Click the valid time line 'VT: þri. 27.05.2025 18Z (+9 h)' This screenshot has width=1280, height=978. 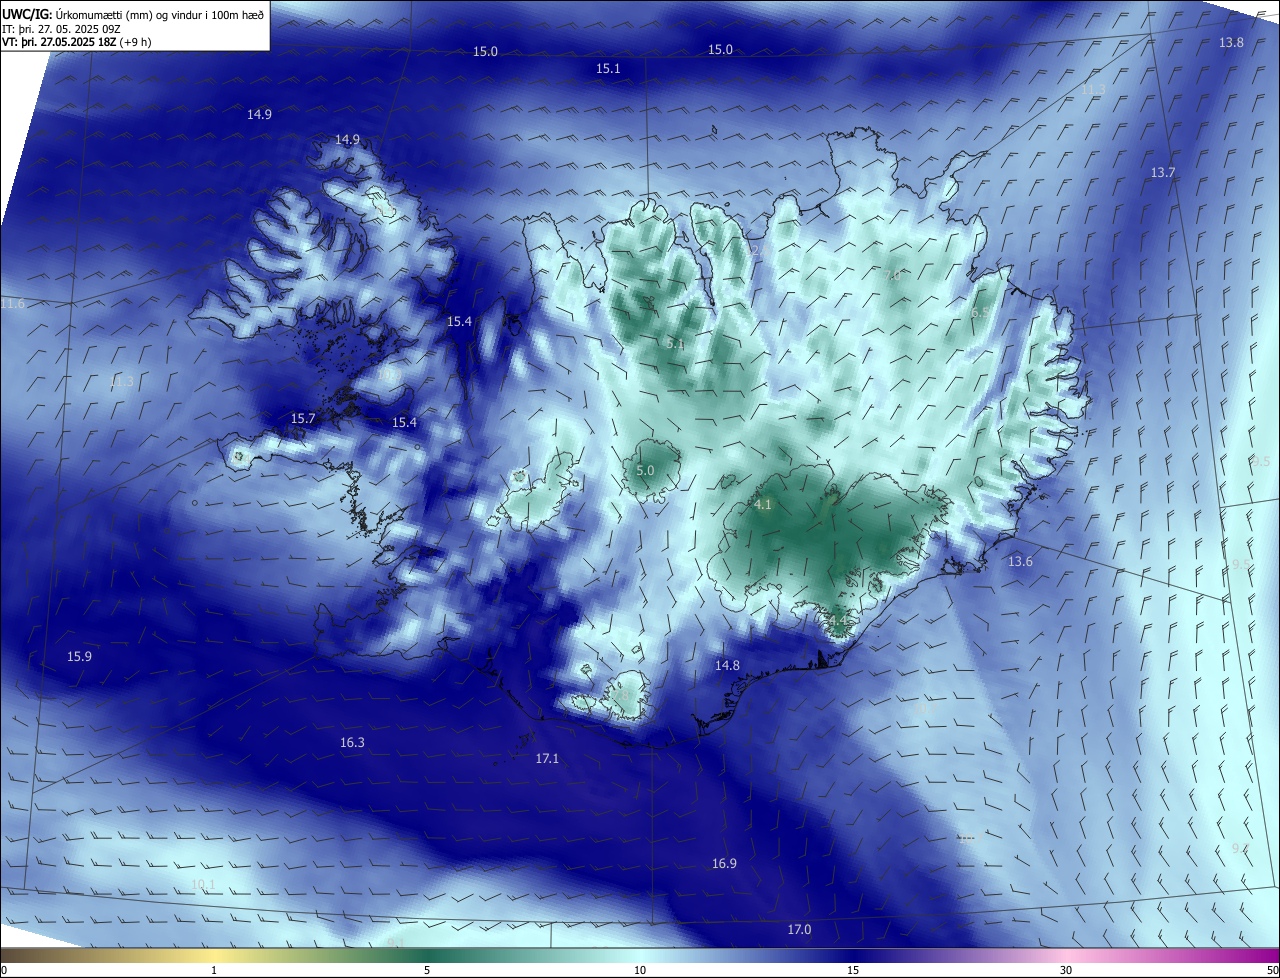(77, 42)
